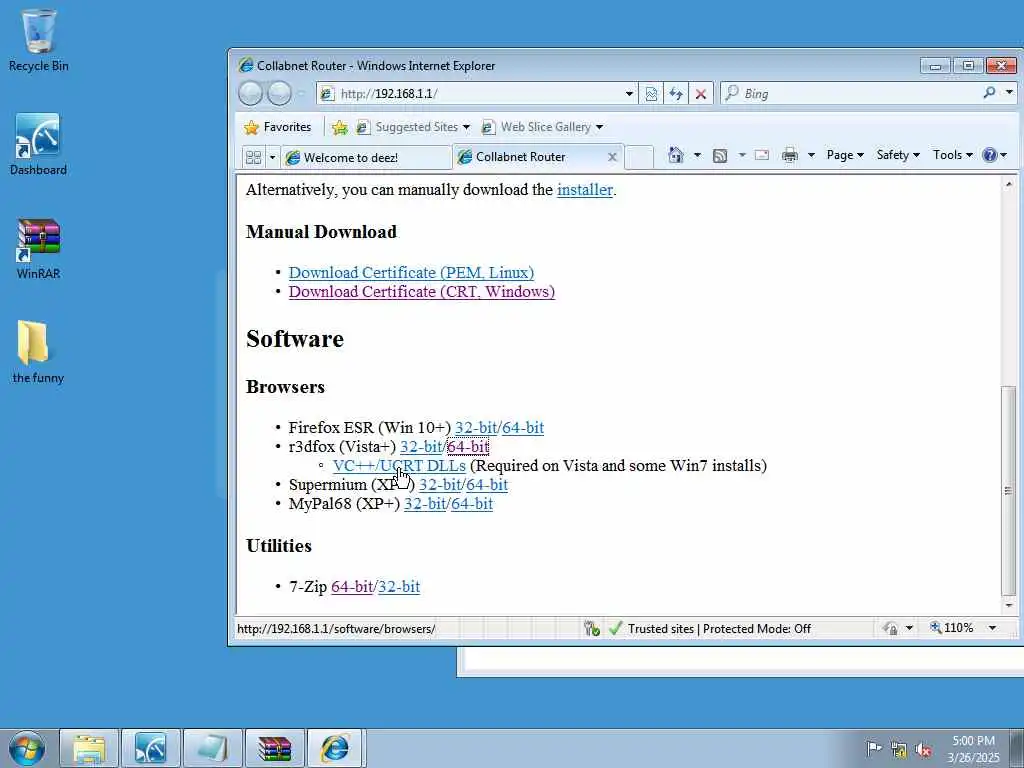Click the Print icon in command bar
The image size is (1024, 768).
(x=790, y=155)
